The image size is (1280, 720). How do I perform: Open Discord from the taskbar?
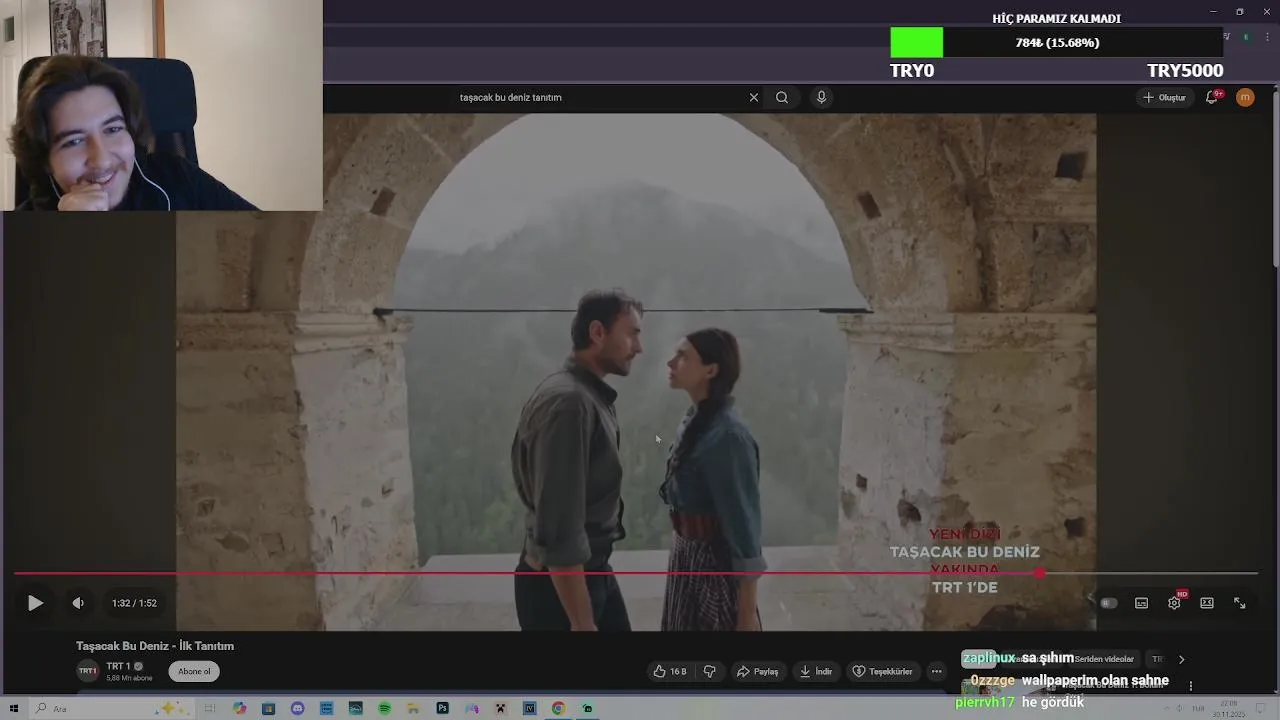coord(297,708)
